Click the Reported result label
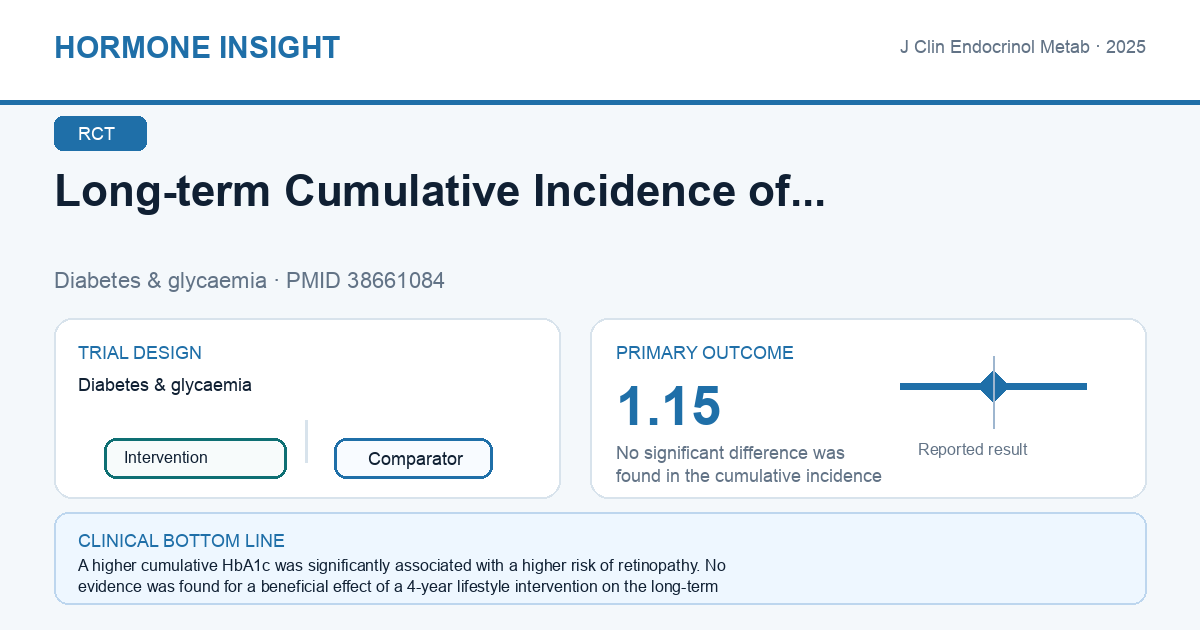 (973, 450)
